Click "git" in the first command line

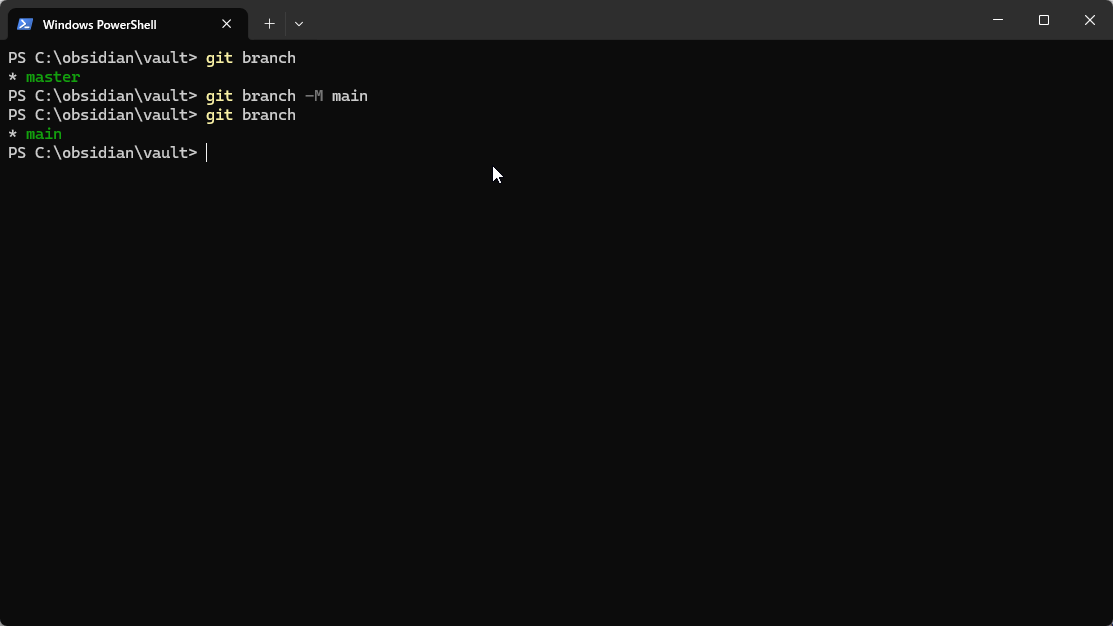[219, 58]
